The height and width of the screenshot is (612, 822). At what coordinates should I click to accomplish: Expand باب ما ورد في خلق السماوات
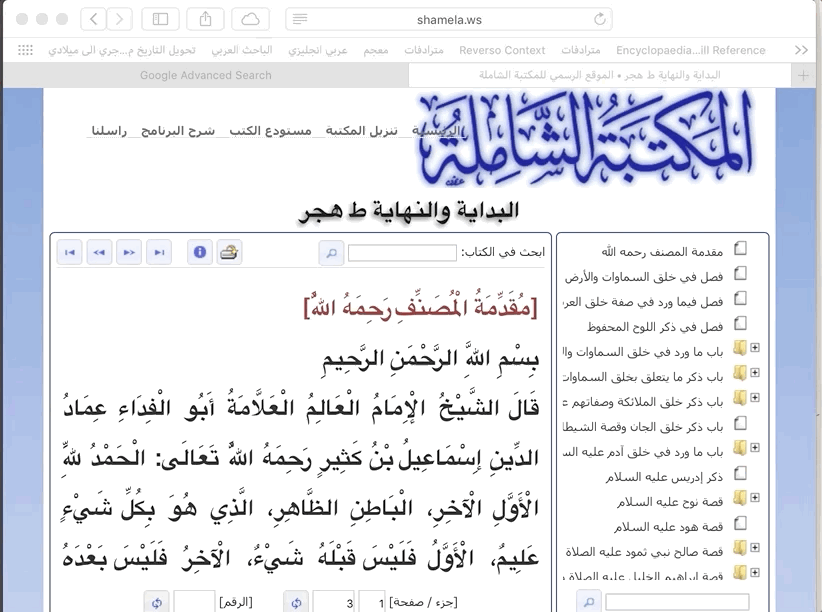pos(755,347)
